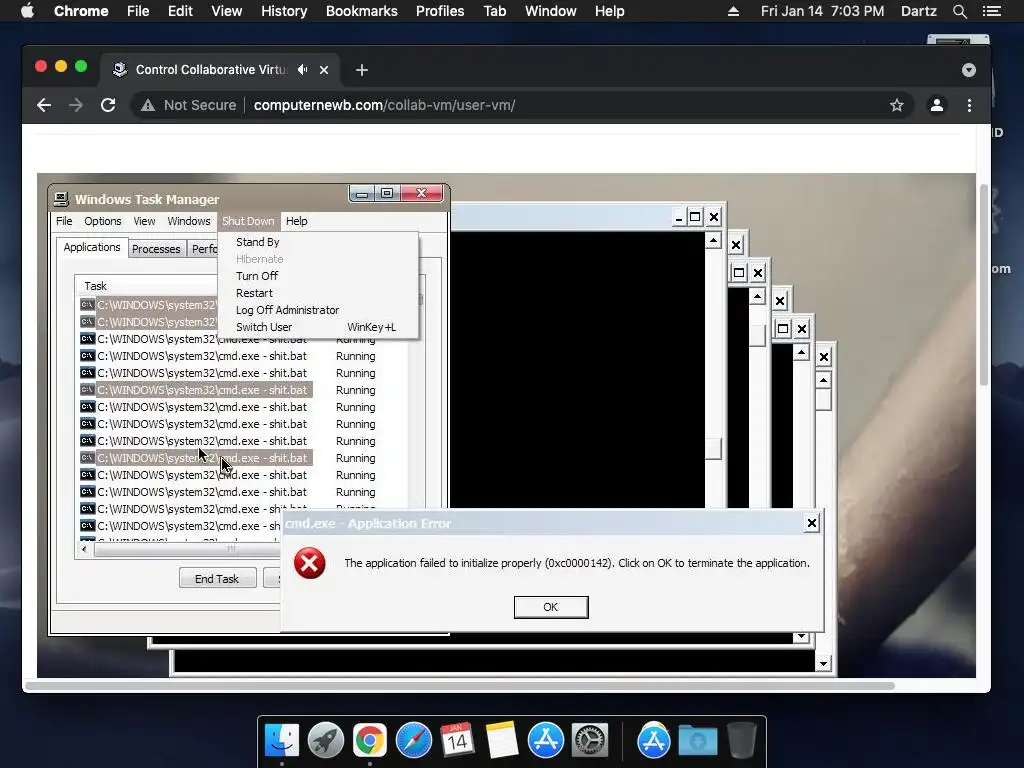Open a new tab with plus button
The image size is (1024, 768).
pyautogui.click(x=362, y=70)
